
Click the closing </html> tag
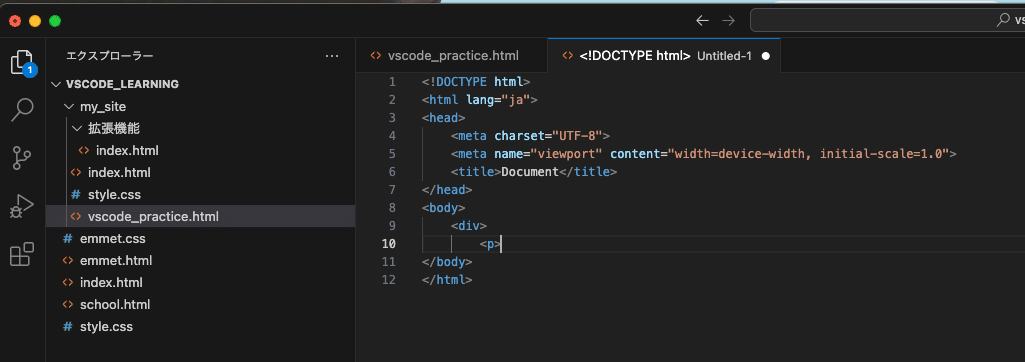click(x=447, y=280)
